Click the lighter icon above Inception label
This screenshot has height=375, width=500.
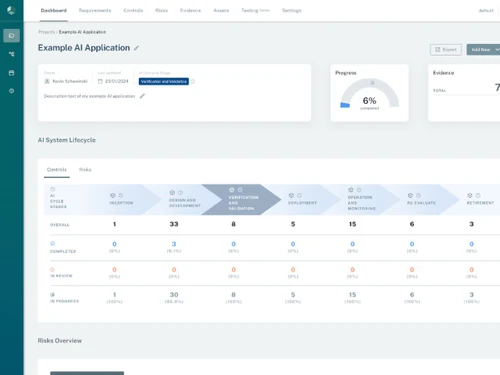pyautogui.click(x=121, y=195)
